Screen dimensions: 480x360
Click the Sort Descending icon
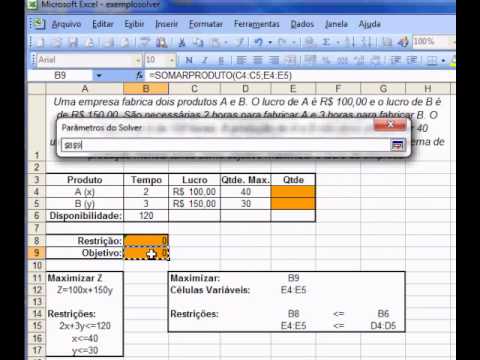tap(365, 42)
